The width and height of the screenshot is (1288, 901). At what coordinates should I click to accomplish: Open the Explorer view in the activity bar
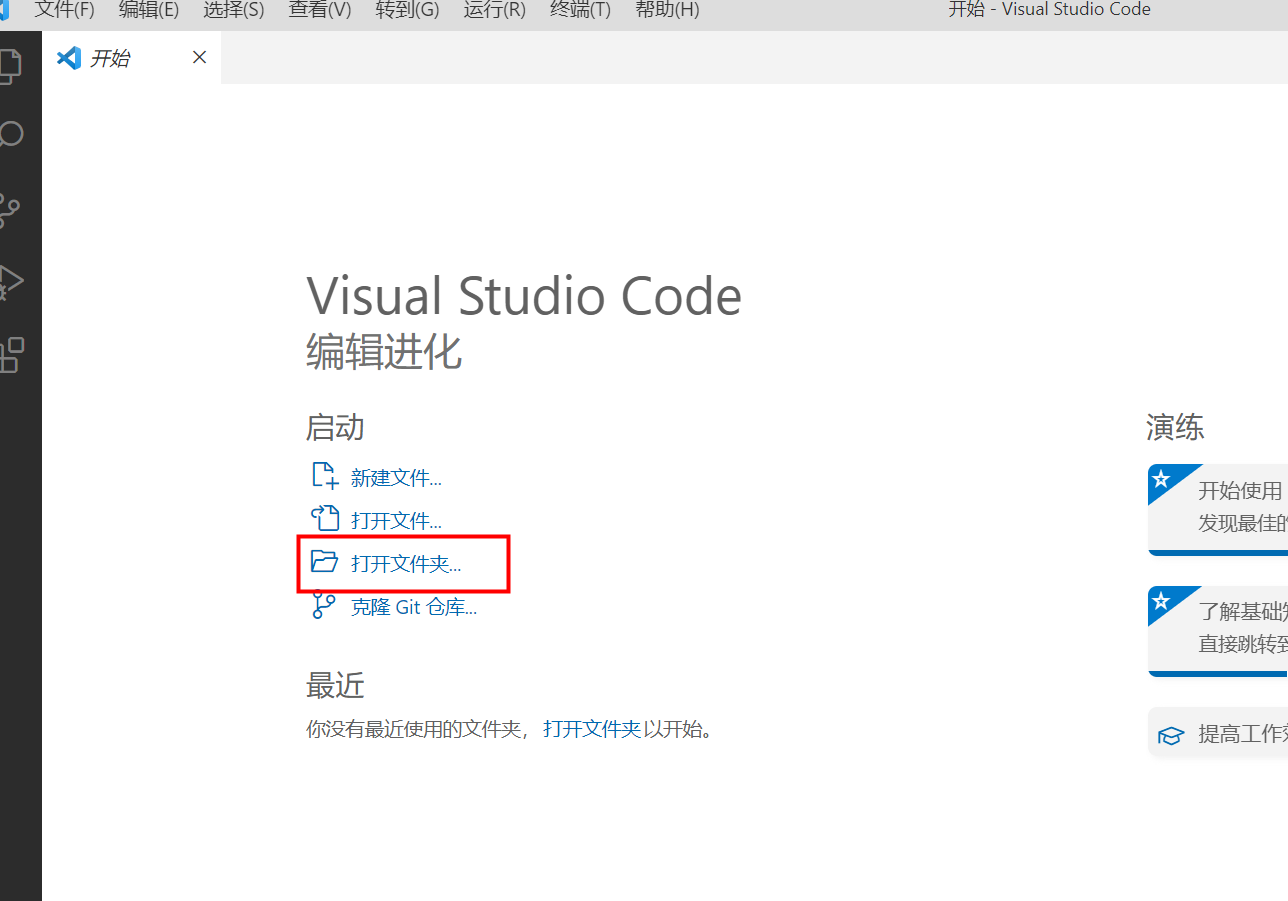8,65
